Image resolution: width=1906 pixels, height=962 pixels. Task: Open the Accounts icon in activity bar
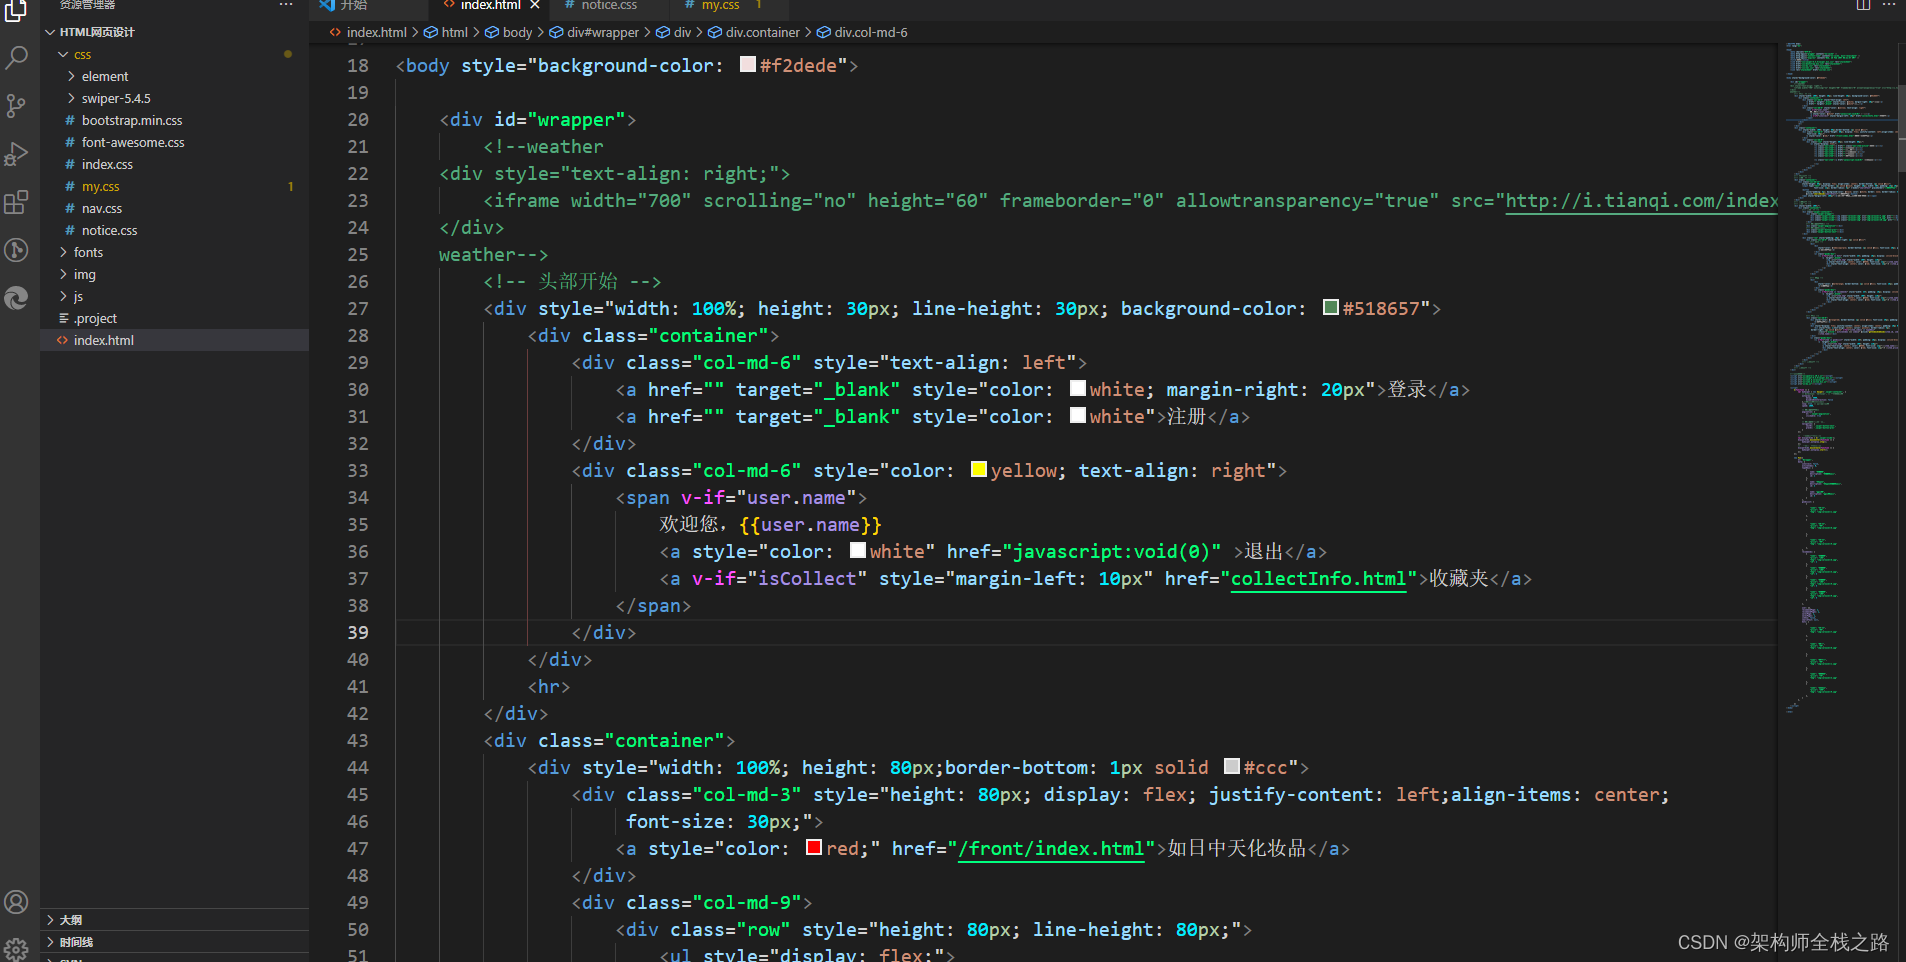click(16, 902)
